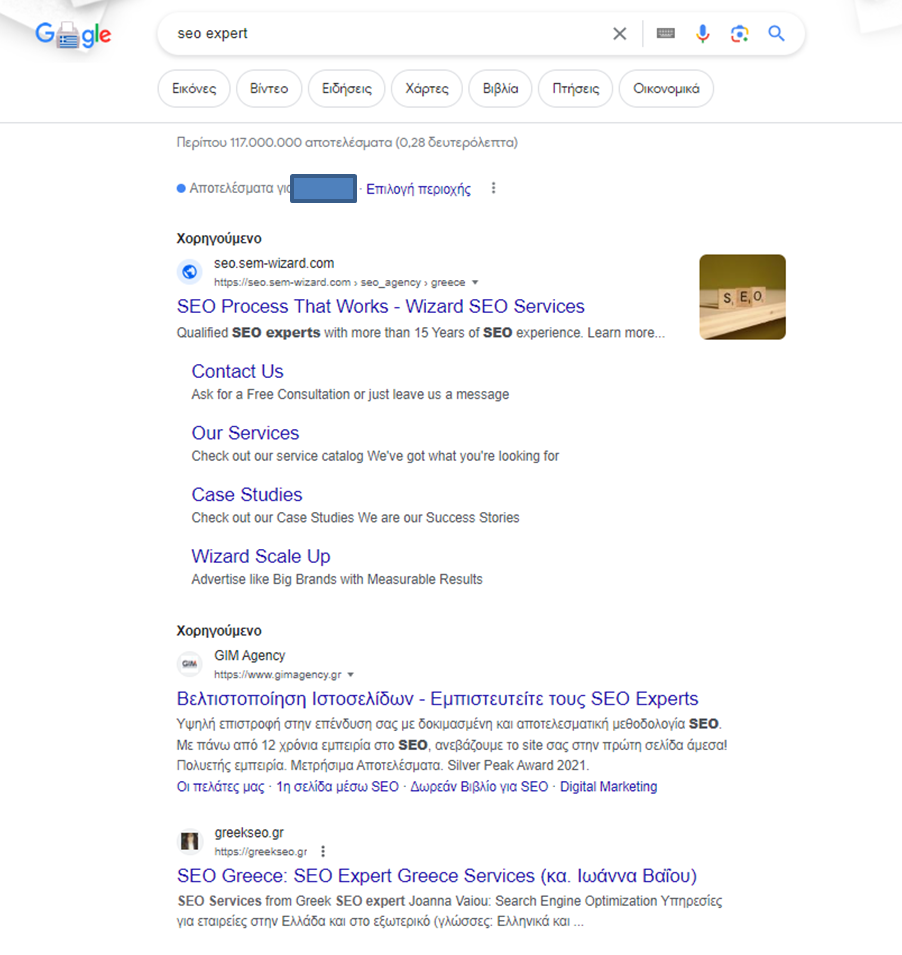This screenshot has height=955, width=902.
Task: Open Google Lens image search
Action: click(x=739, y=34)
